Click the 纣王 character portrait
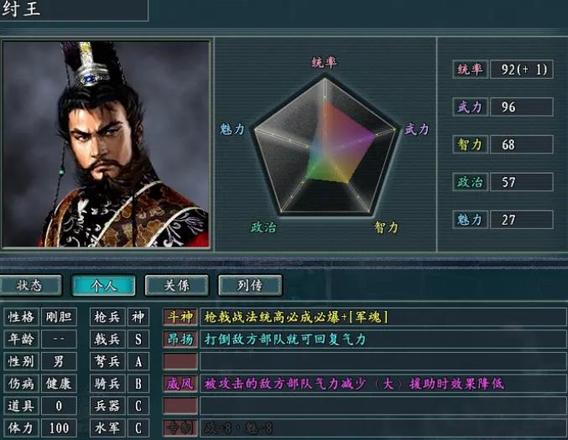This screenshot has height=440, width=568. coord(106,144)
